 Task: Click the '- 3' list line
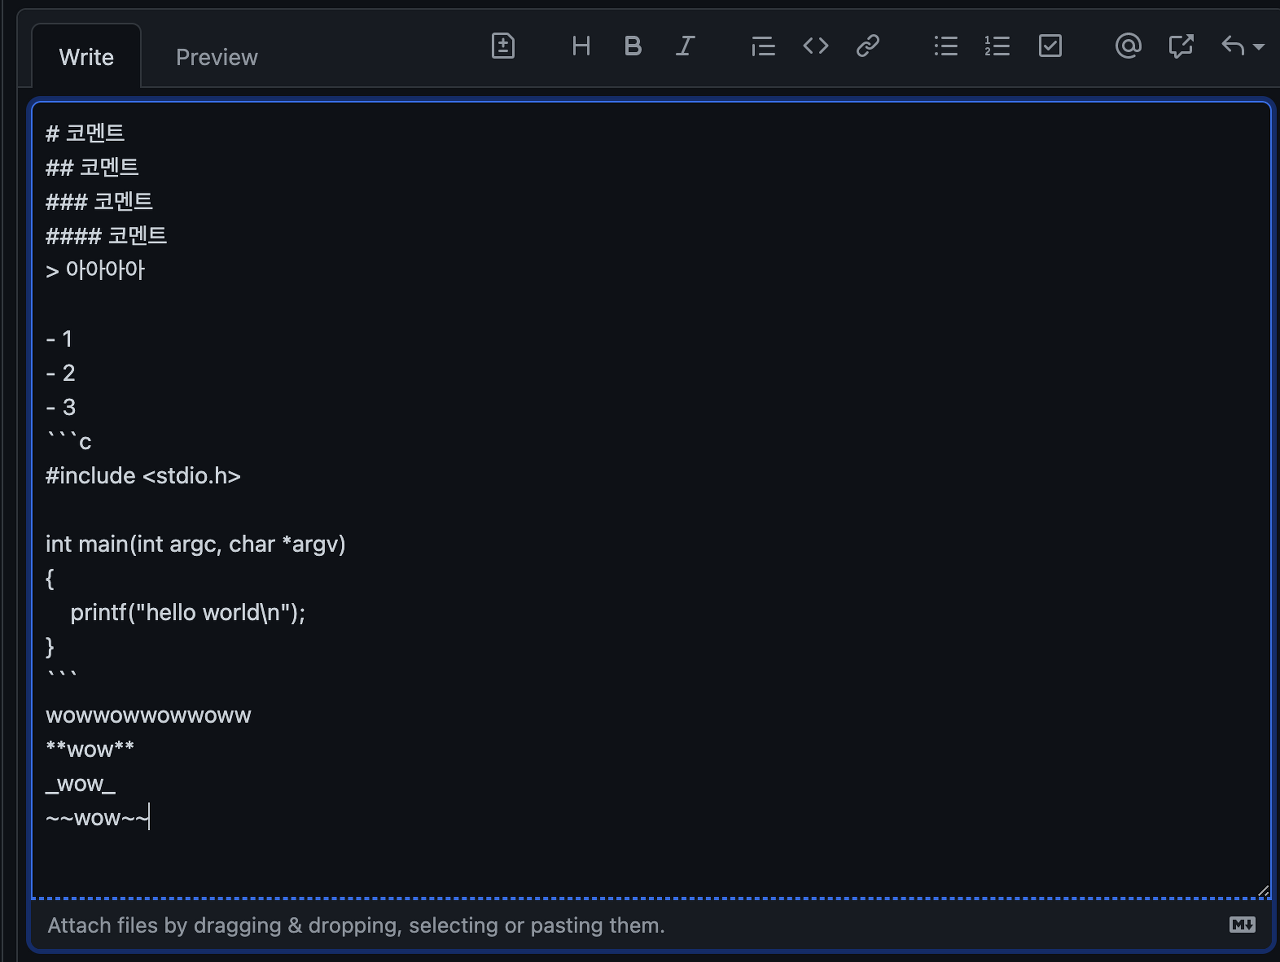(61, 407)
